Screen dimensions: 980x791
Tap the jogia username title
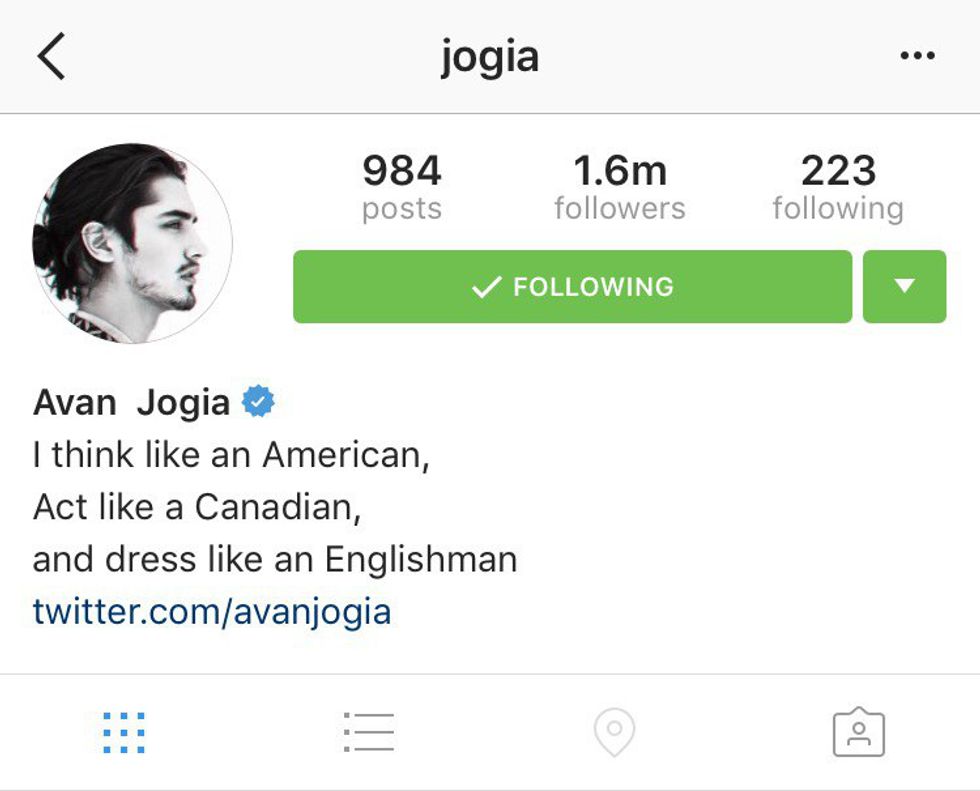pos(490,59)
